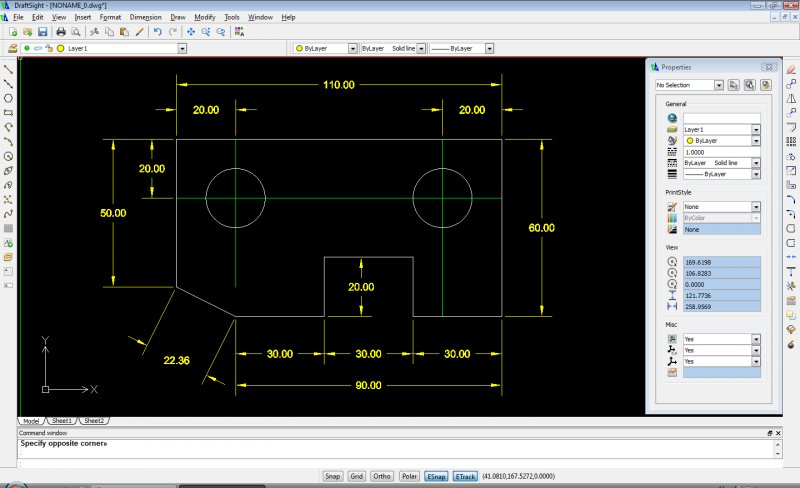Select the Mirror tool on right toolbar

pyautogui.click(x=791, y=98)
